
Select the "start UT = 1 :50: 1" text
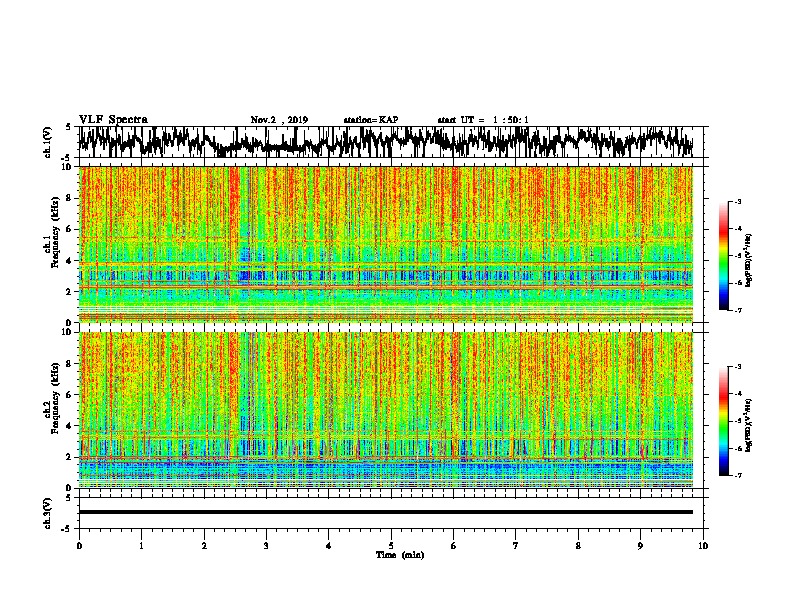click(x=483, y=120)
